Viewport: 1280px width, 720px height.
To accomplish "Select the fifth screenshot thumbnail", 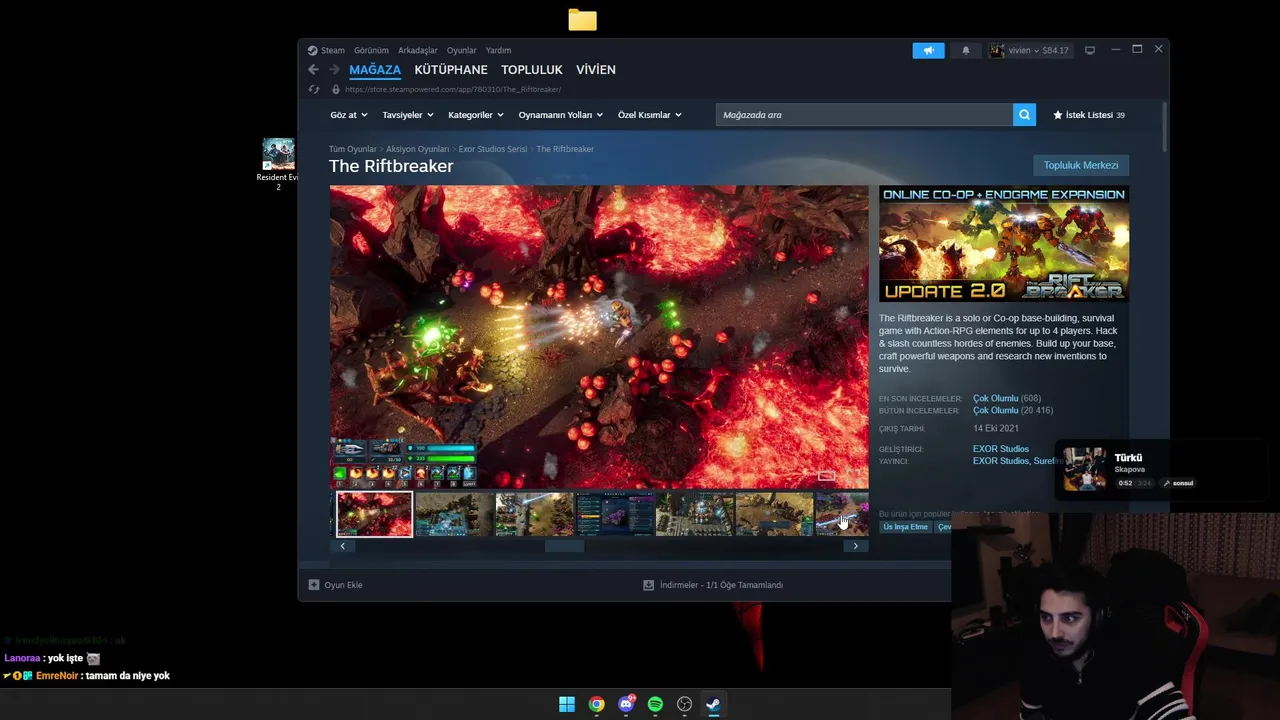I will tap(694, 514).
